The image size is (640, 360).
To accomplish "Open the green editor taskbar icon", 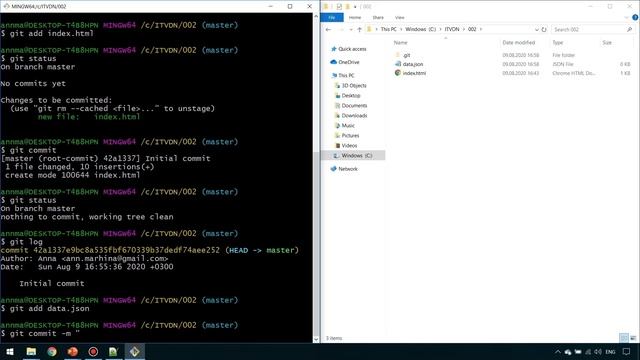I will click(x=113, y=351).
